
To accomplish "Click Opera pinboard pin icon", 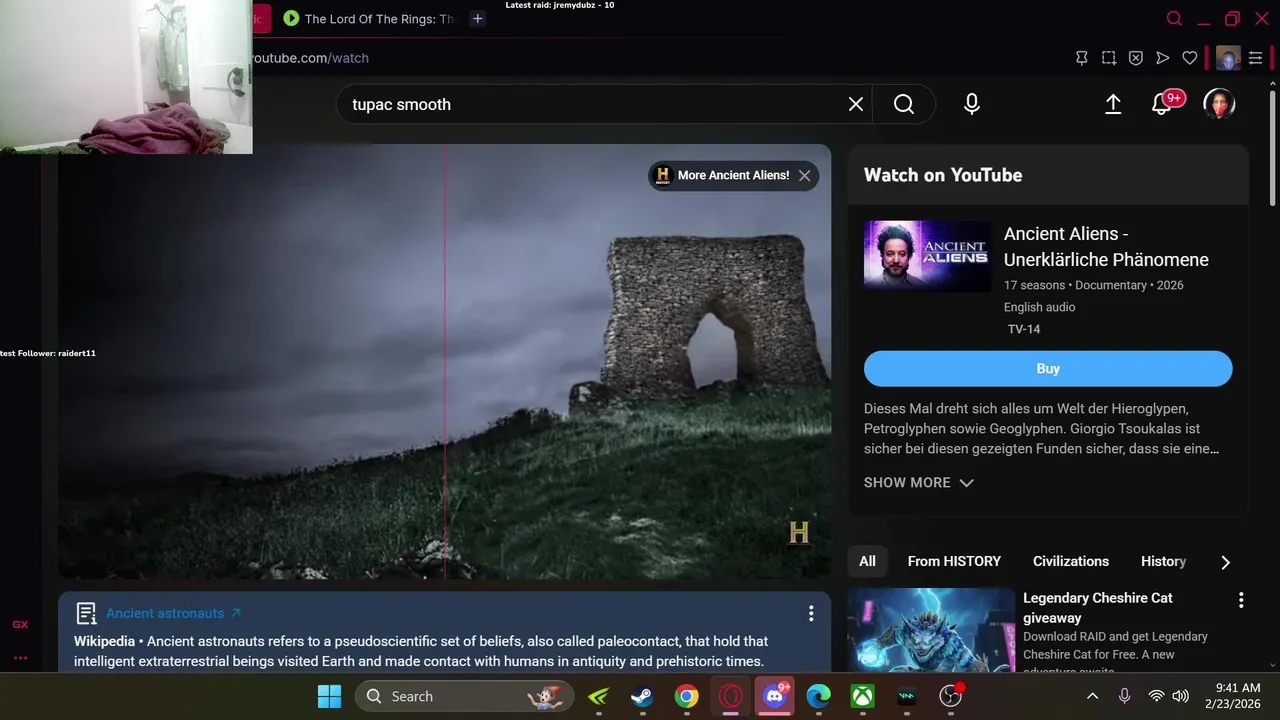I will click(x=1082, y=58).
